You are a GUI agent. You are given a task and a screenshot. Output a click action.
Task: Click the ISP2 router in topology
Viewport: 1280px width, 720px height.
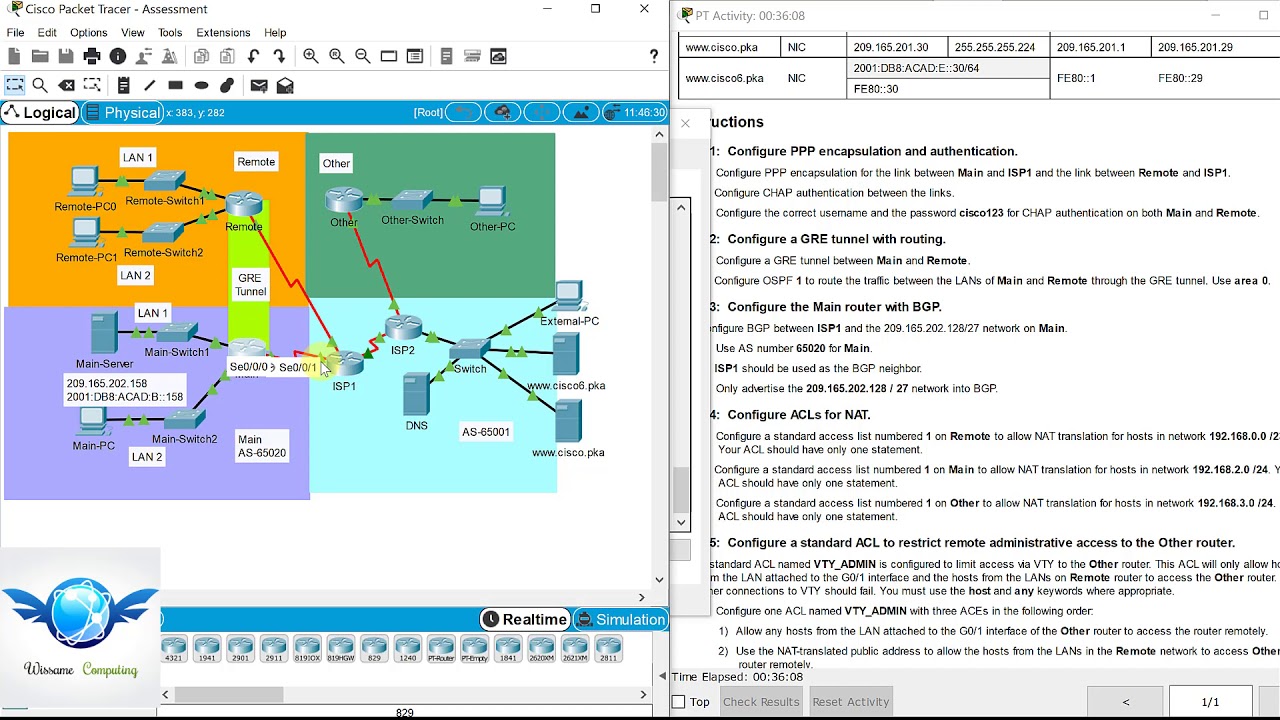tap(403, 327)
